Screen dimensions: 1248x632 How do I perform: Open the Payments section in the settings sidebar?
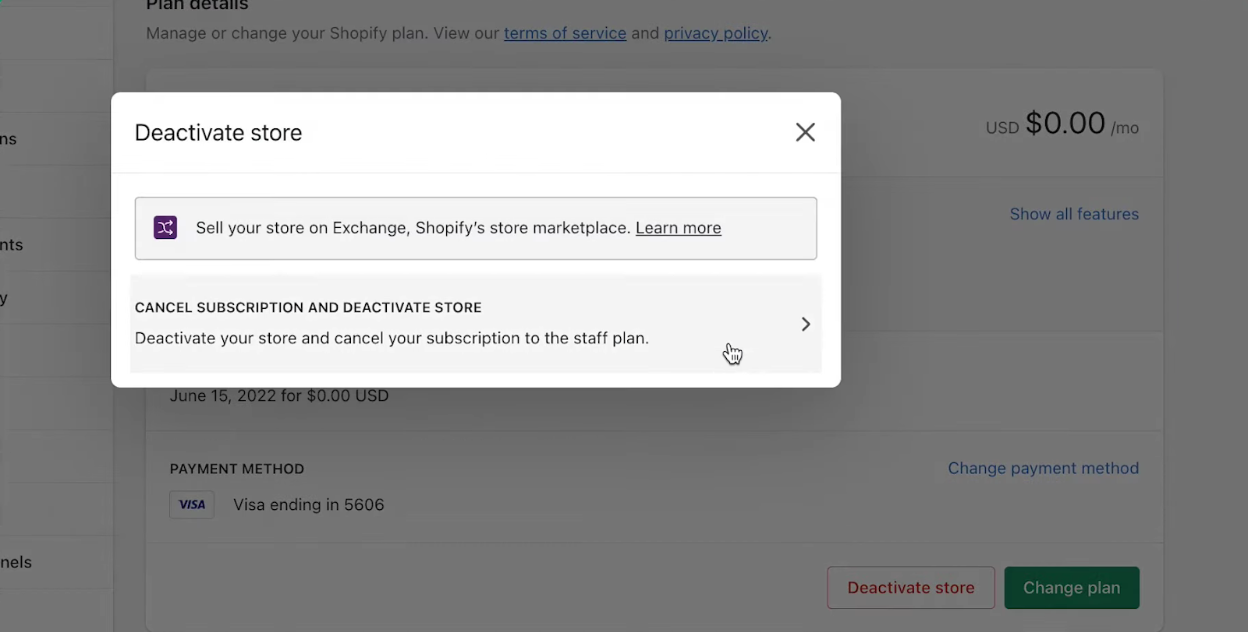pyautogui.click(x=30, y=245)
